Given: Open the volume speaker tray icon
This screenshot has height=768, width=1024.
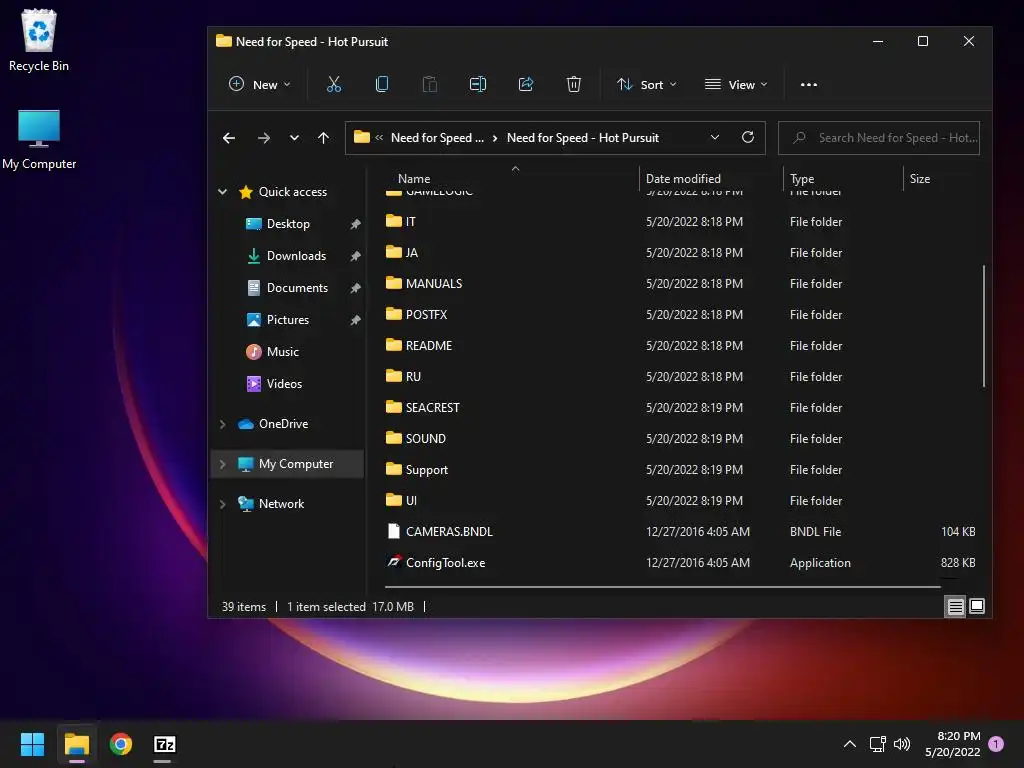Looking at the screenshot, I should [902, 744].
